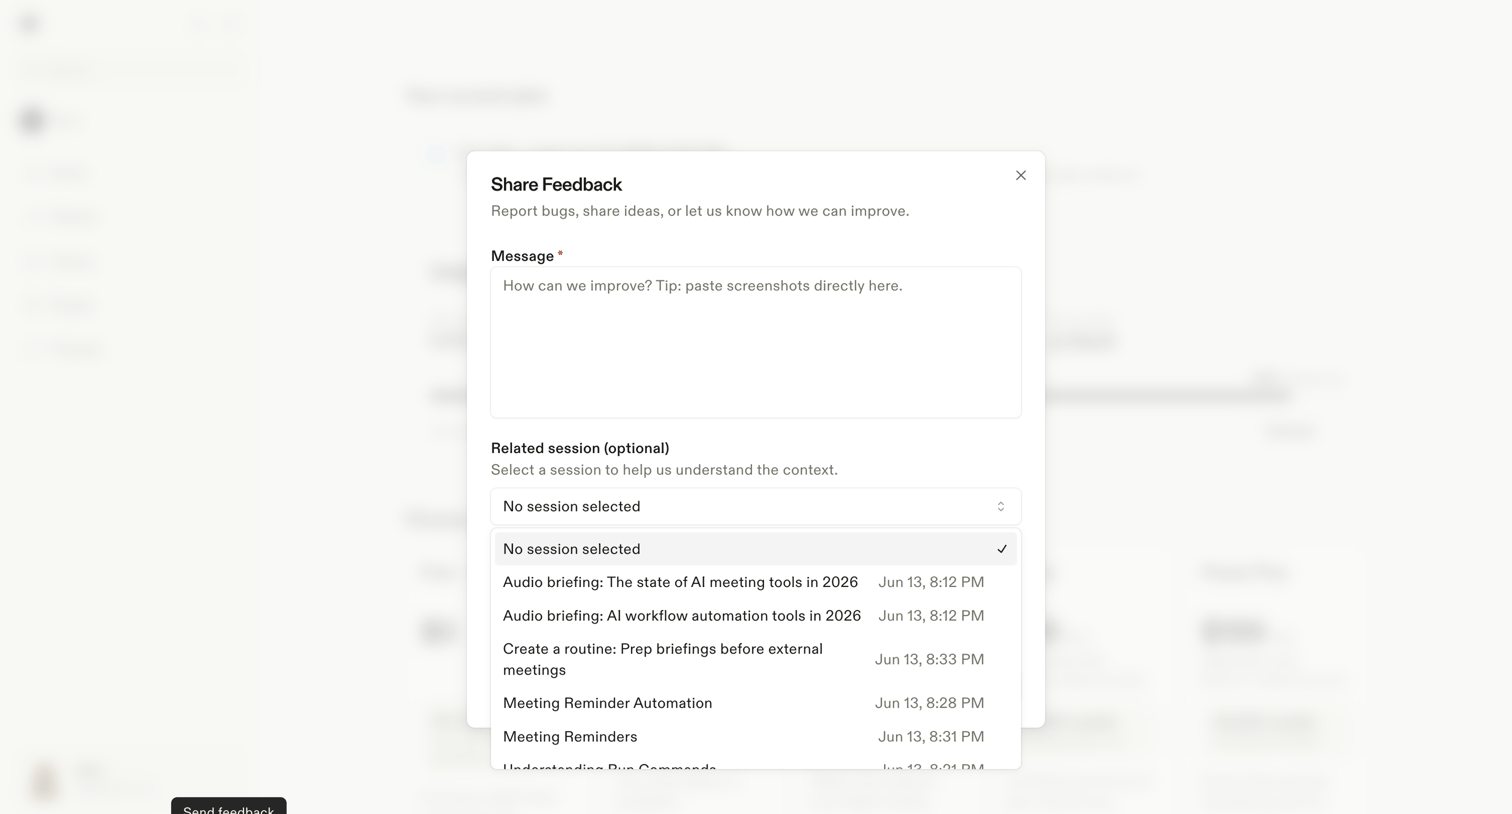
Task: Collapse the related session dropdown
Action: tap(755, 506)
